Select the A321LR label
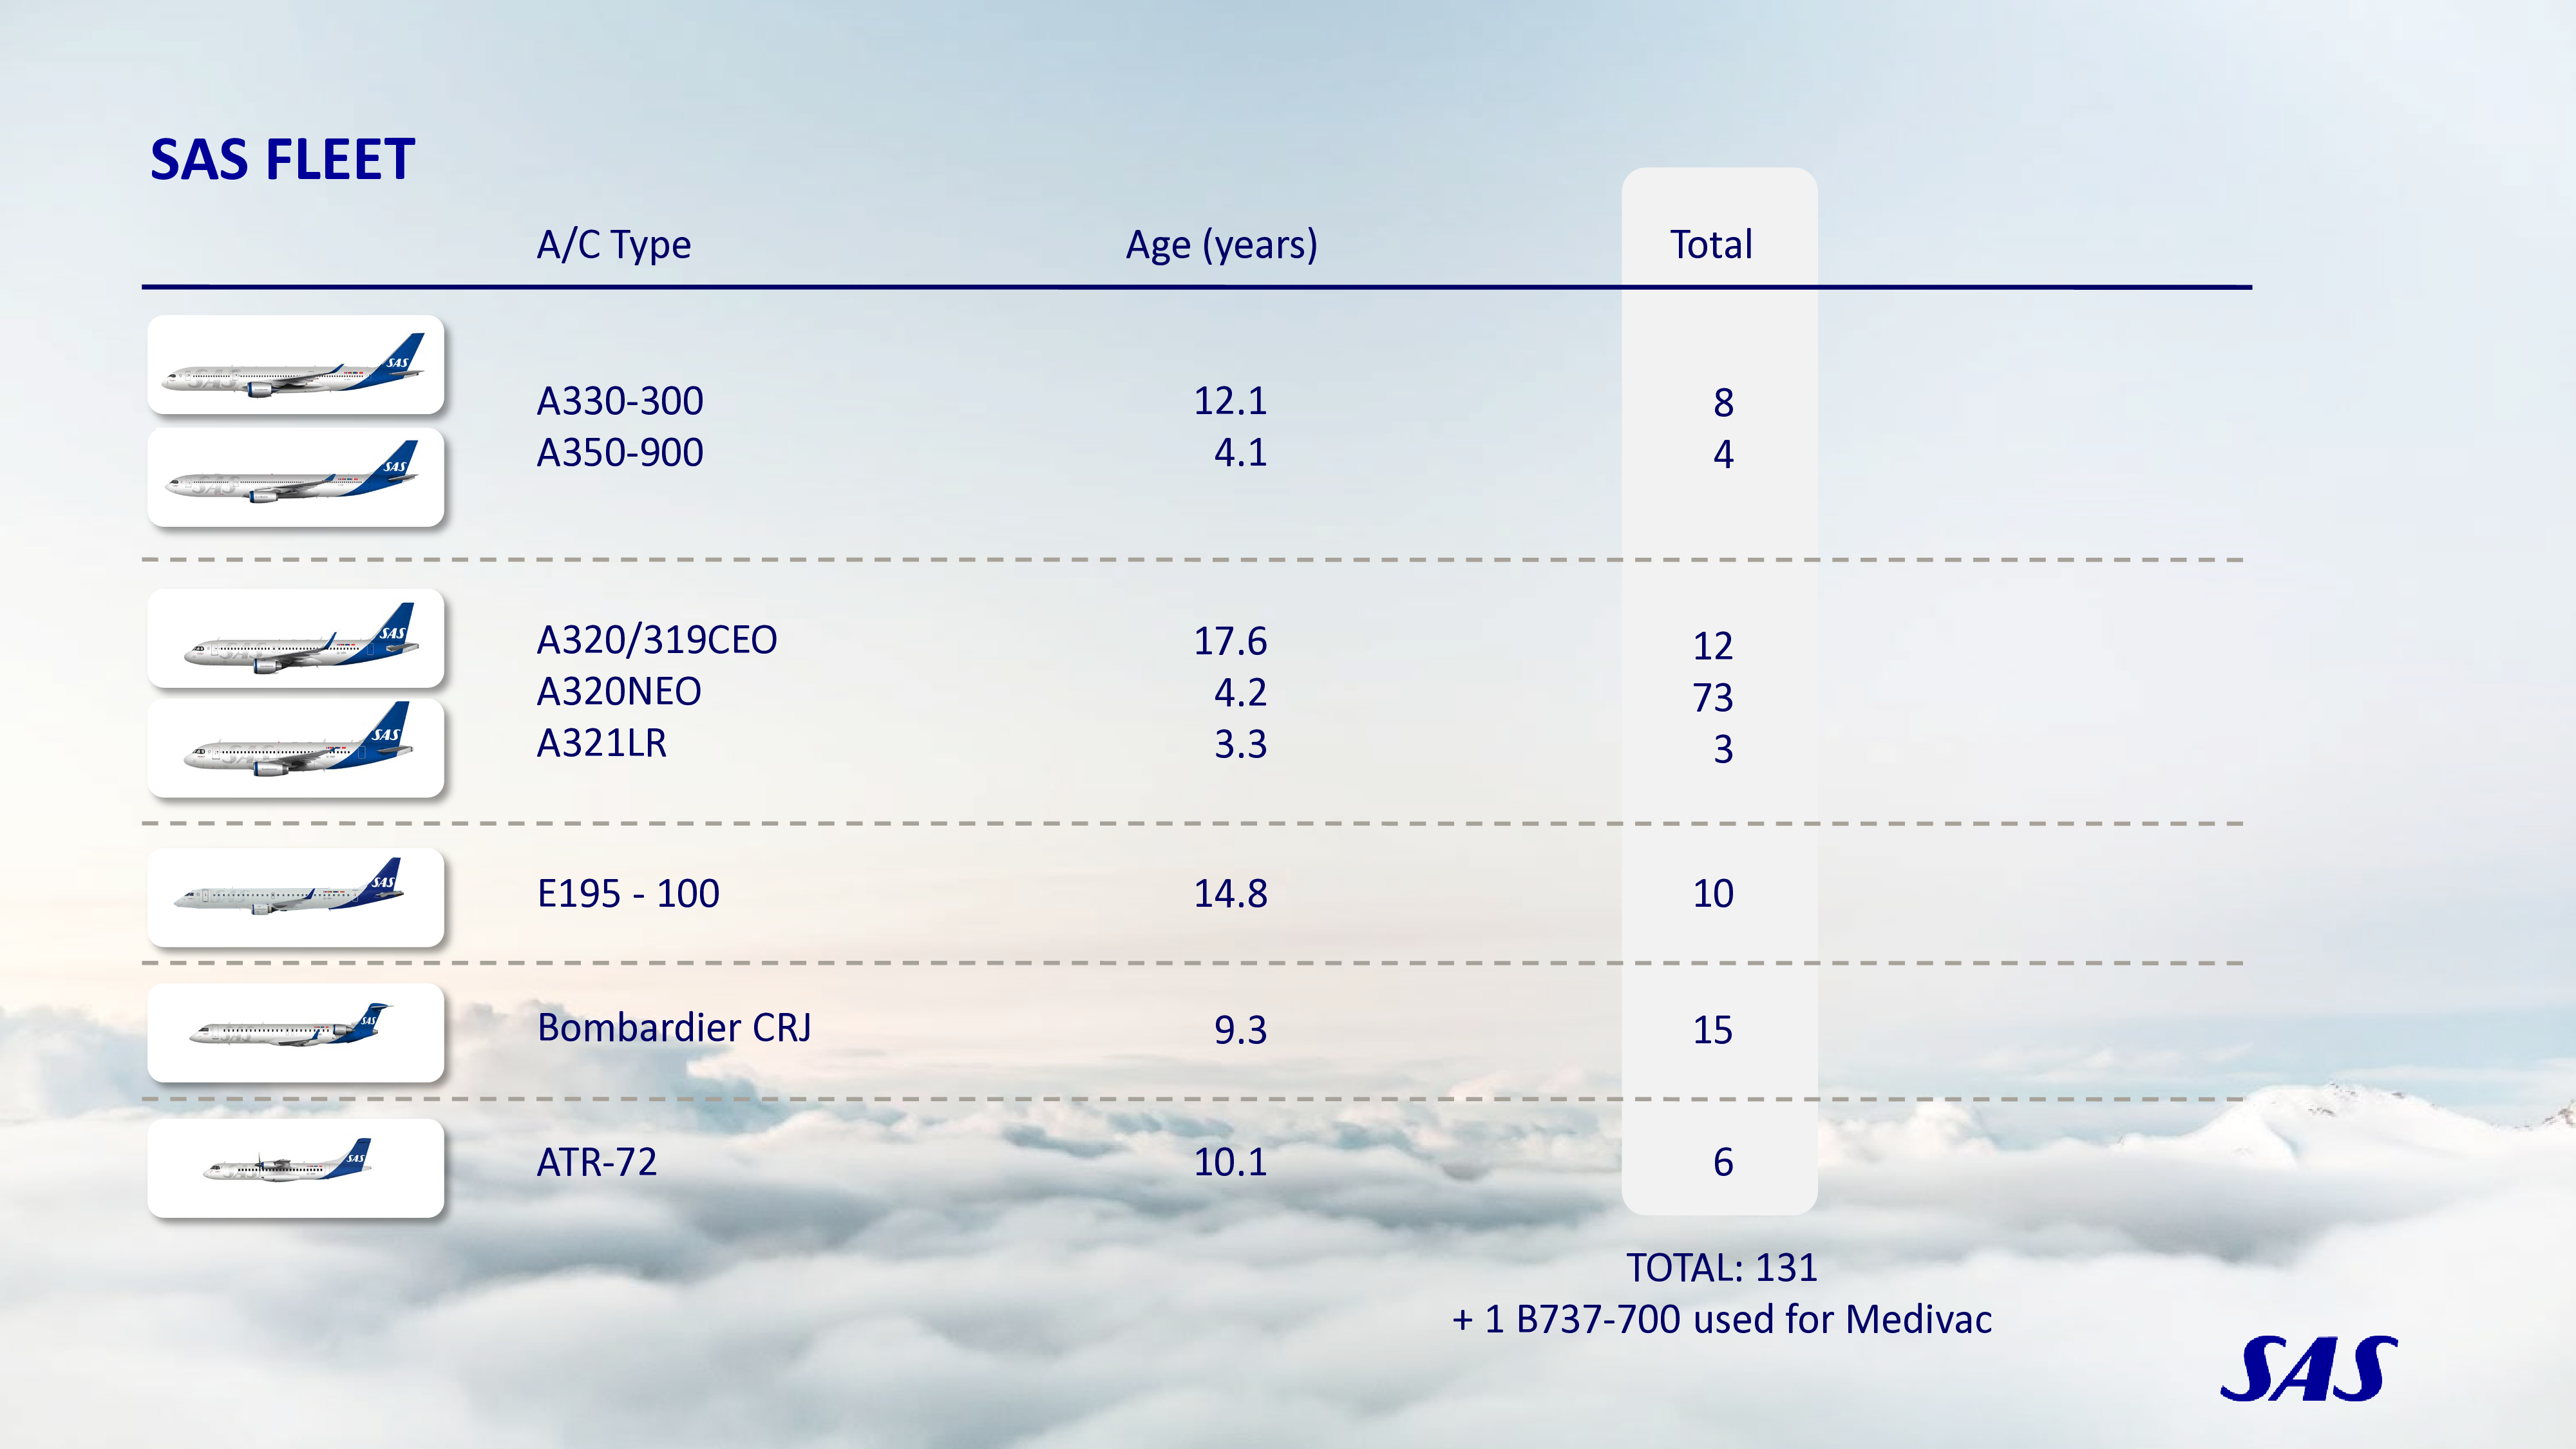This screenshot has width=2576, height=1449. coord(602,744)
